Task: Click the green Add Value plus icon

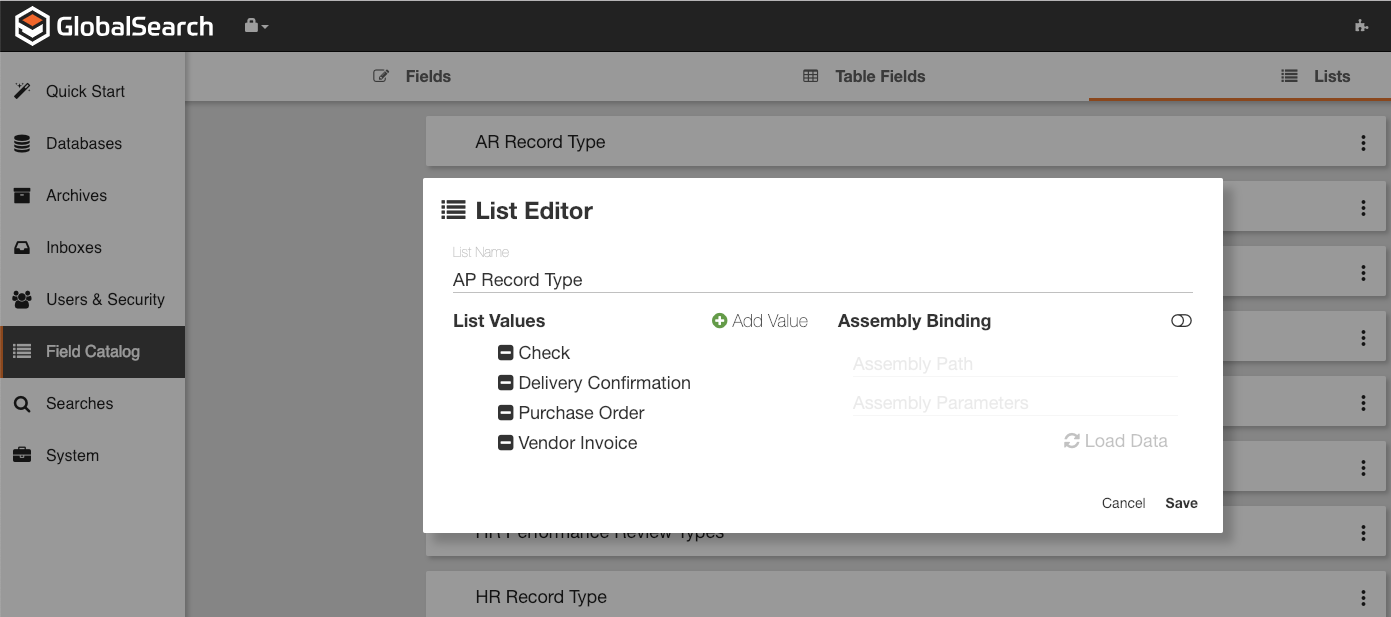Action: tap(719, 321)
